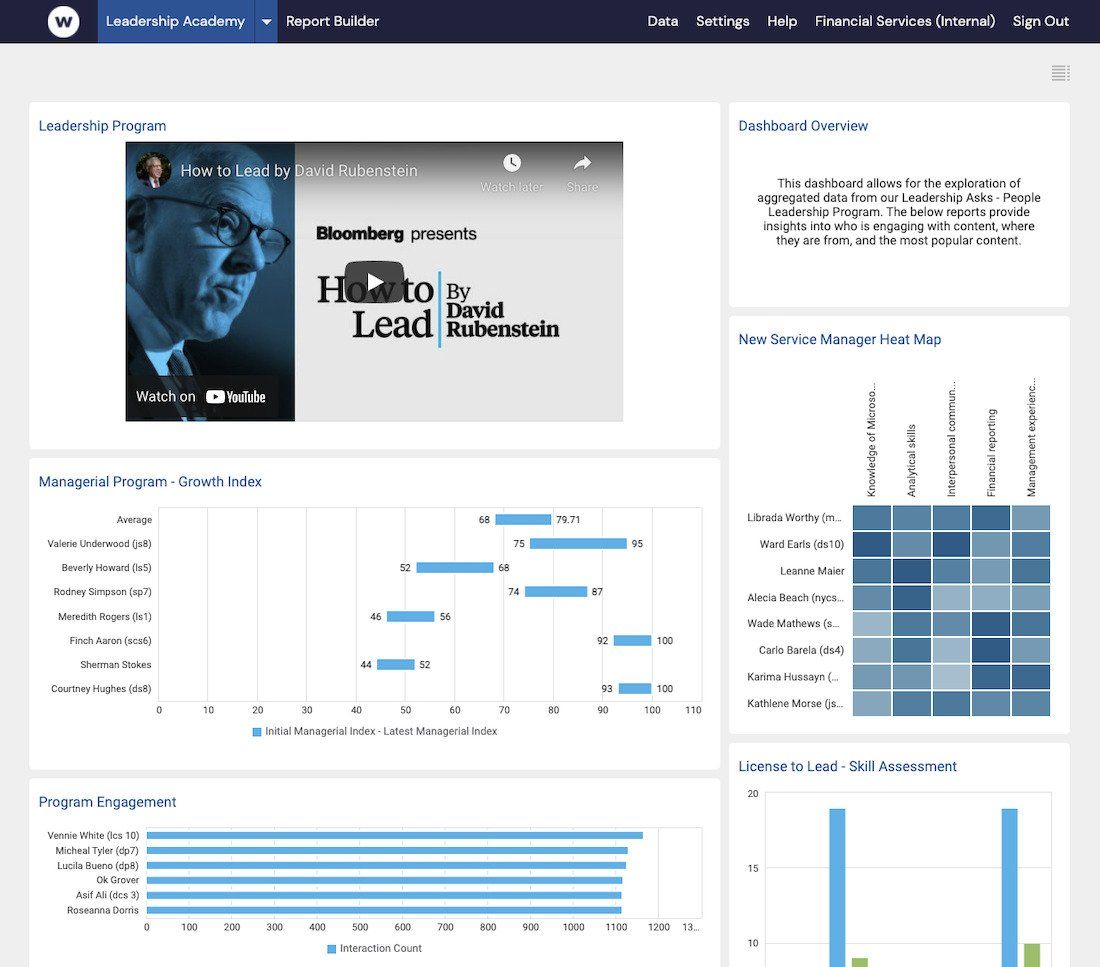Click the Watershed logo icon top left
The width and height of the screenshot is (1100, 967).
[x=63, y=21]
